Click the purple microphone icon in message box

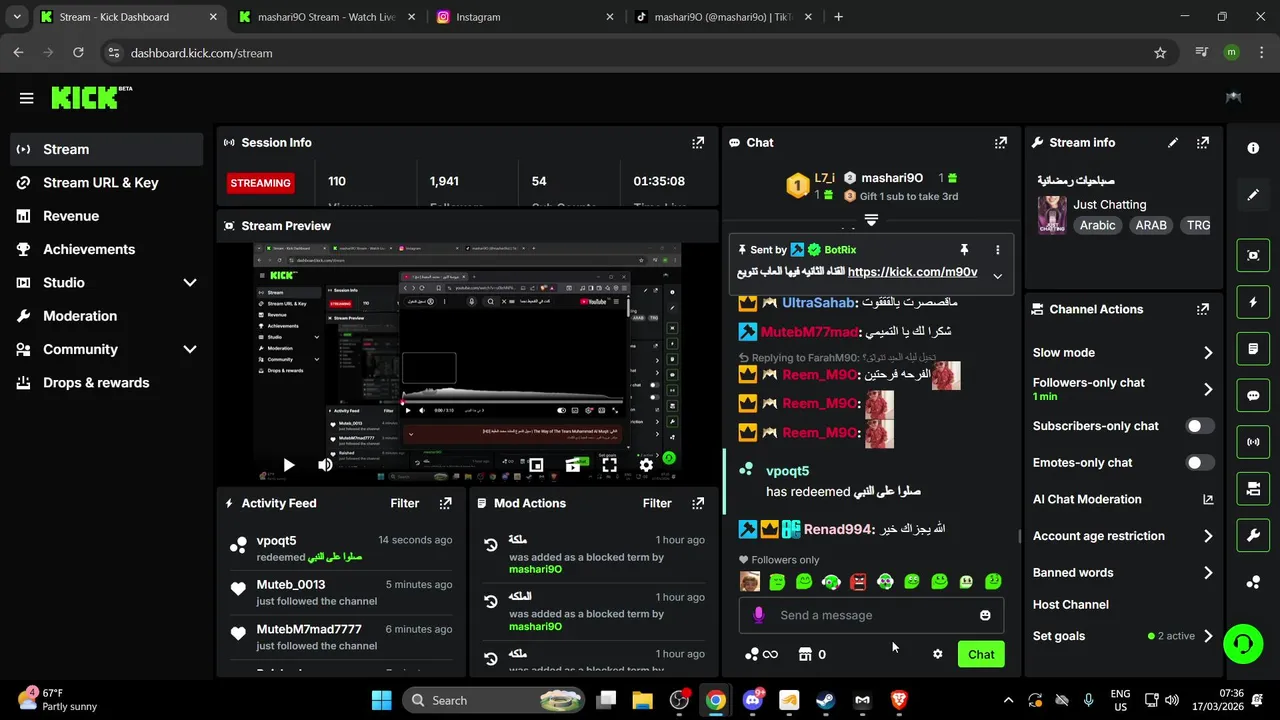(x=759, y=615)
